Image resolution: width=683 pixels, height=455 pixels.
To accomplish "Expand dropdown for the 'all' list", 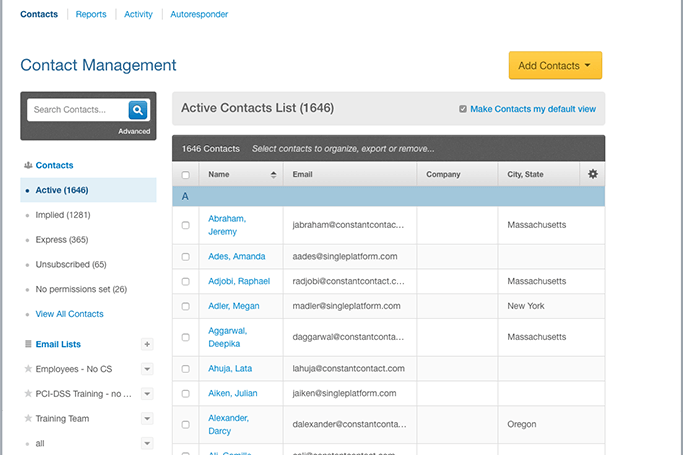I will pos(147,443).
